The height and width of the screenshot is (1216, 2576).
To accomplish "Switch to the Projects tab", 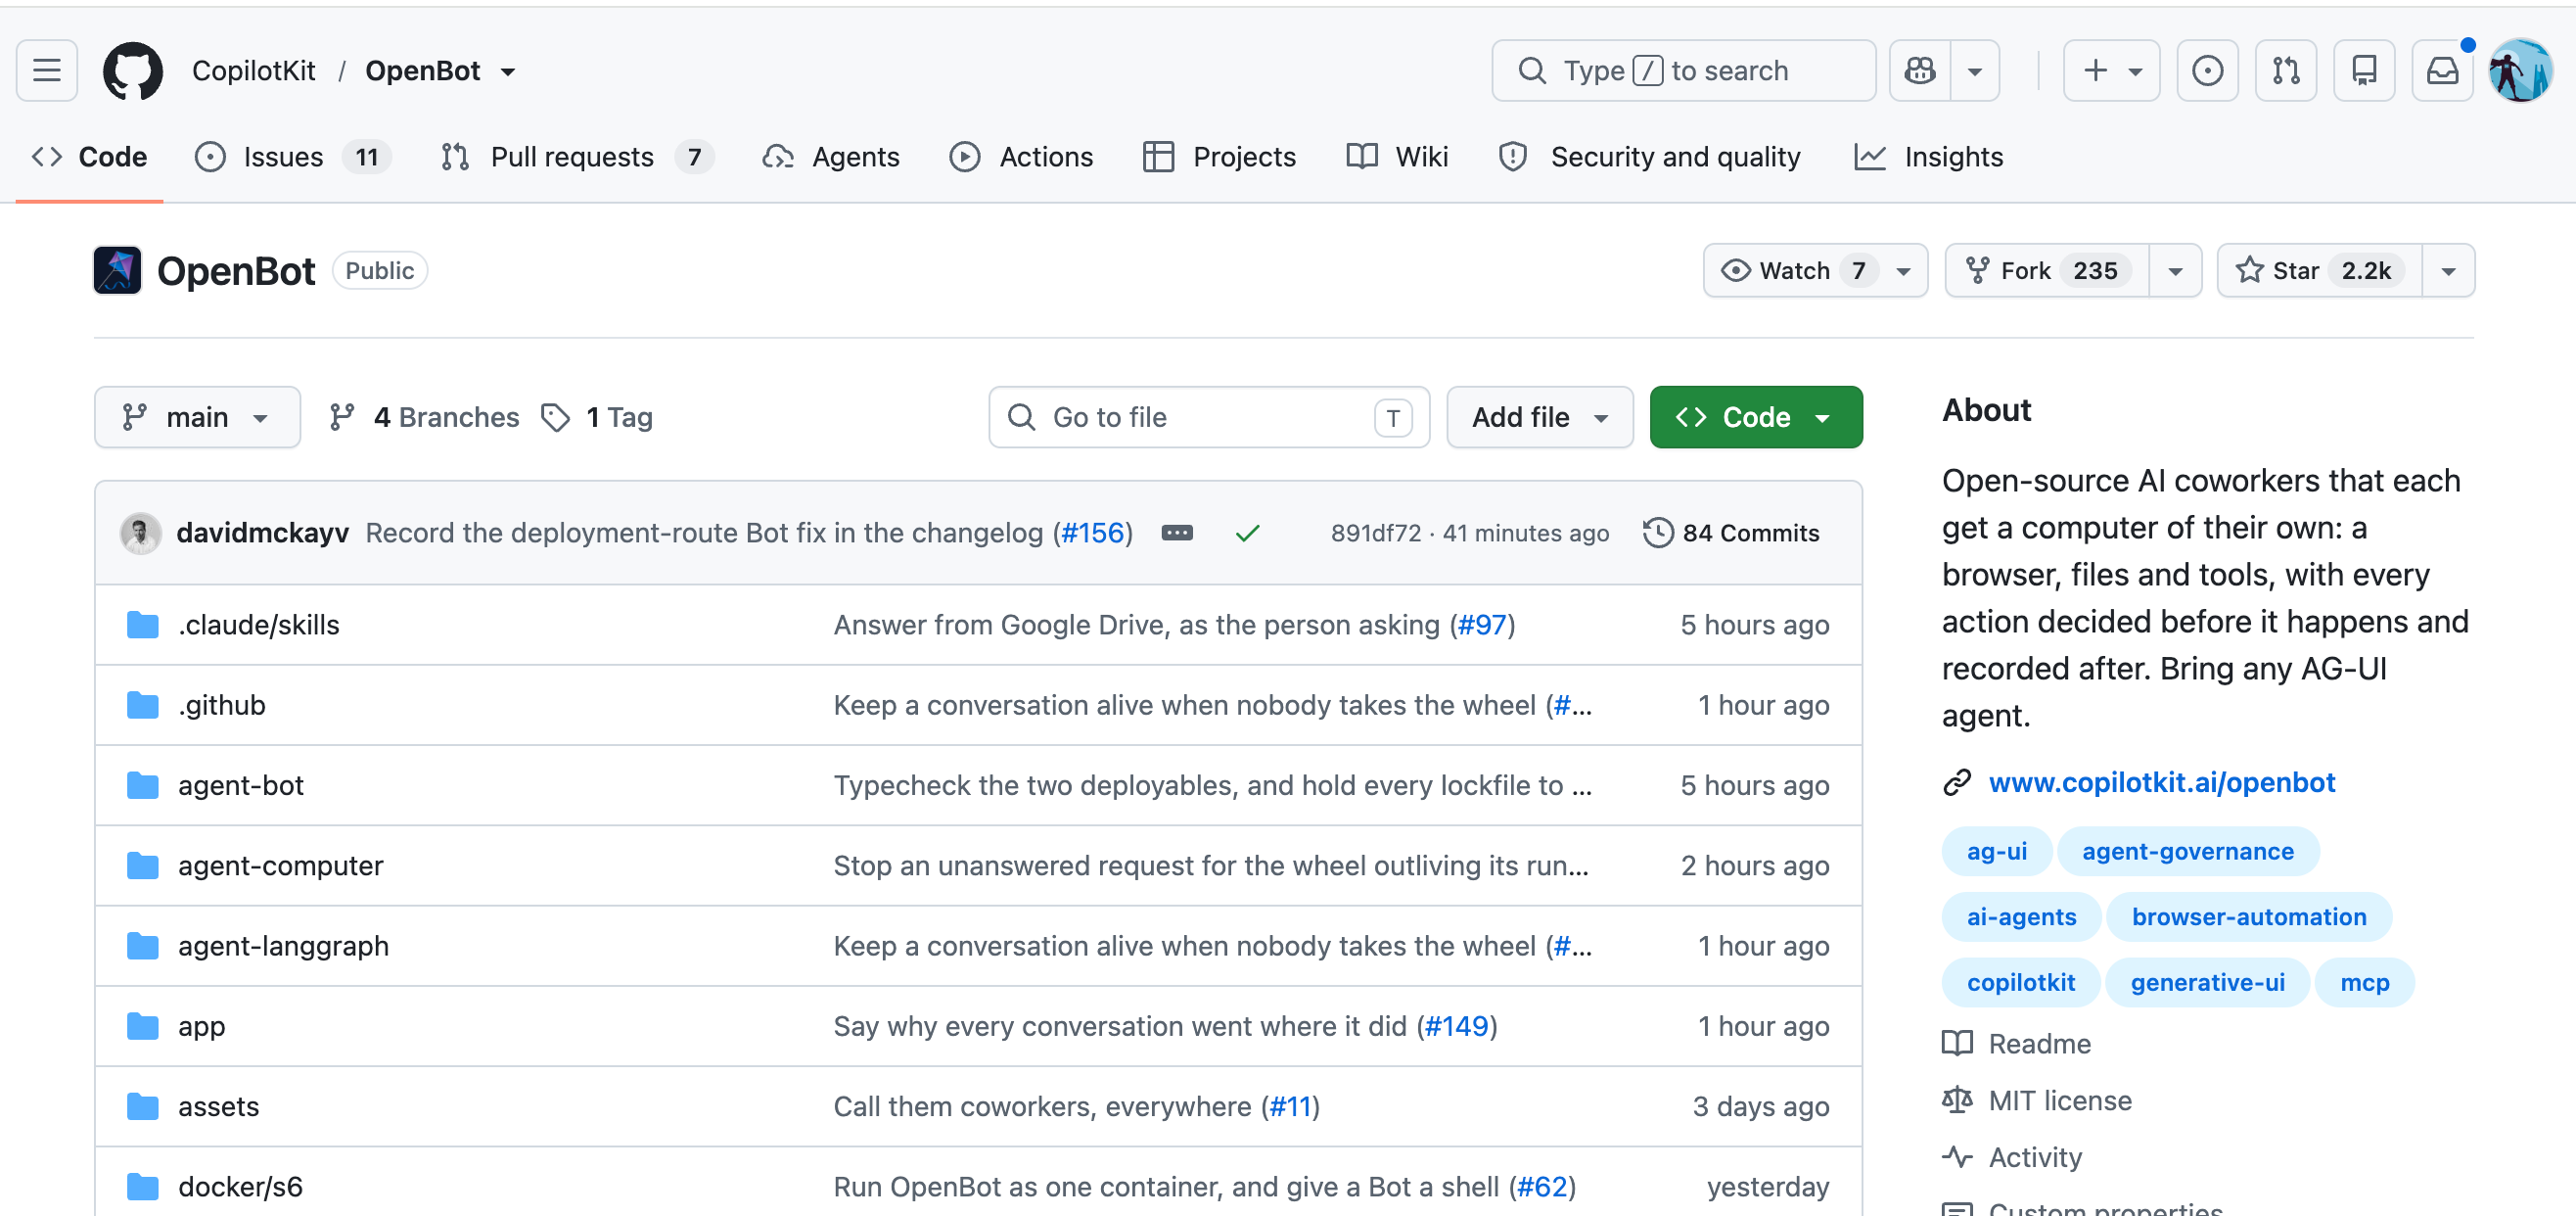I will [1219, 157].
